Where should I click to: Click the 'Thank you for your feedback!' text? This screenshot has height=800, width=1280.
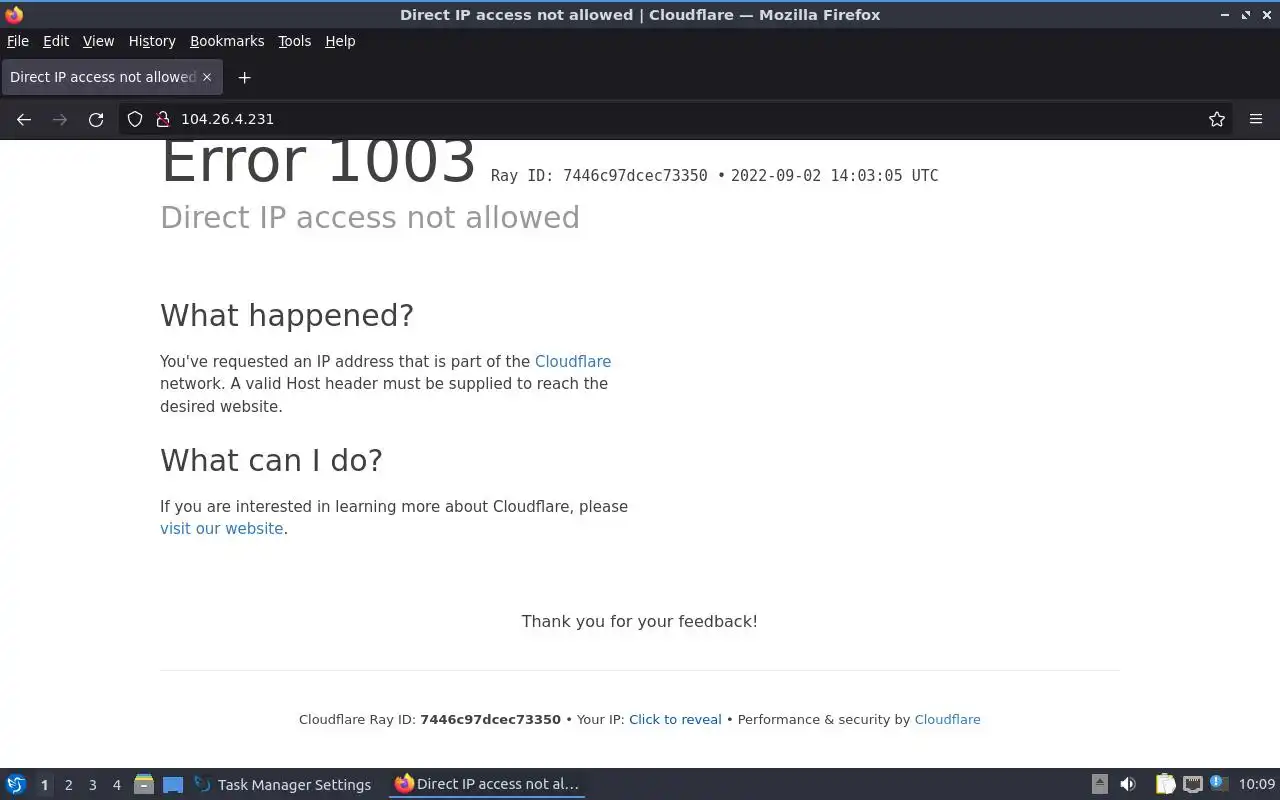click(639, 621)
